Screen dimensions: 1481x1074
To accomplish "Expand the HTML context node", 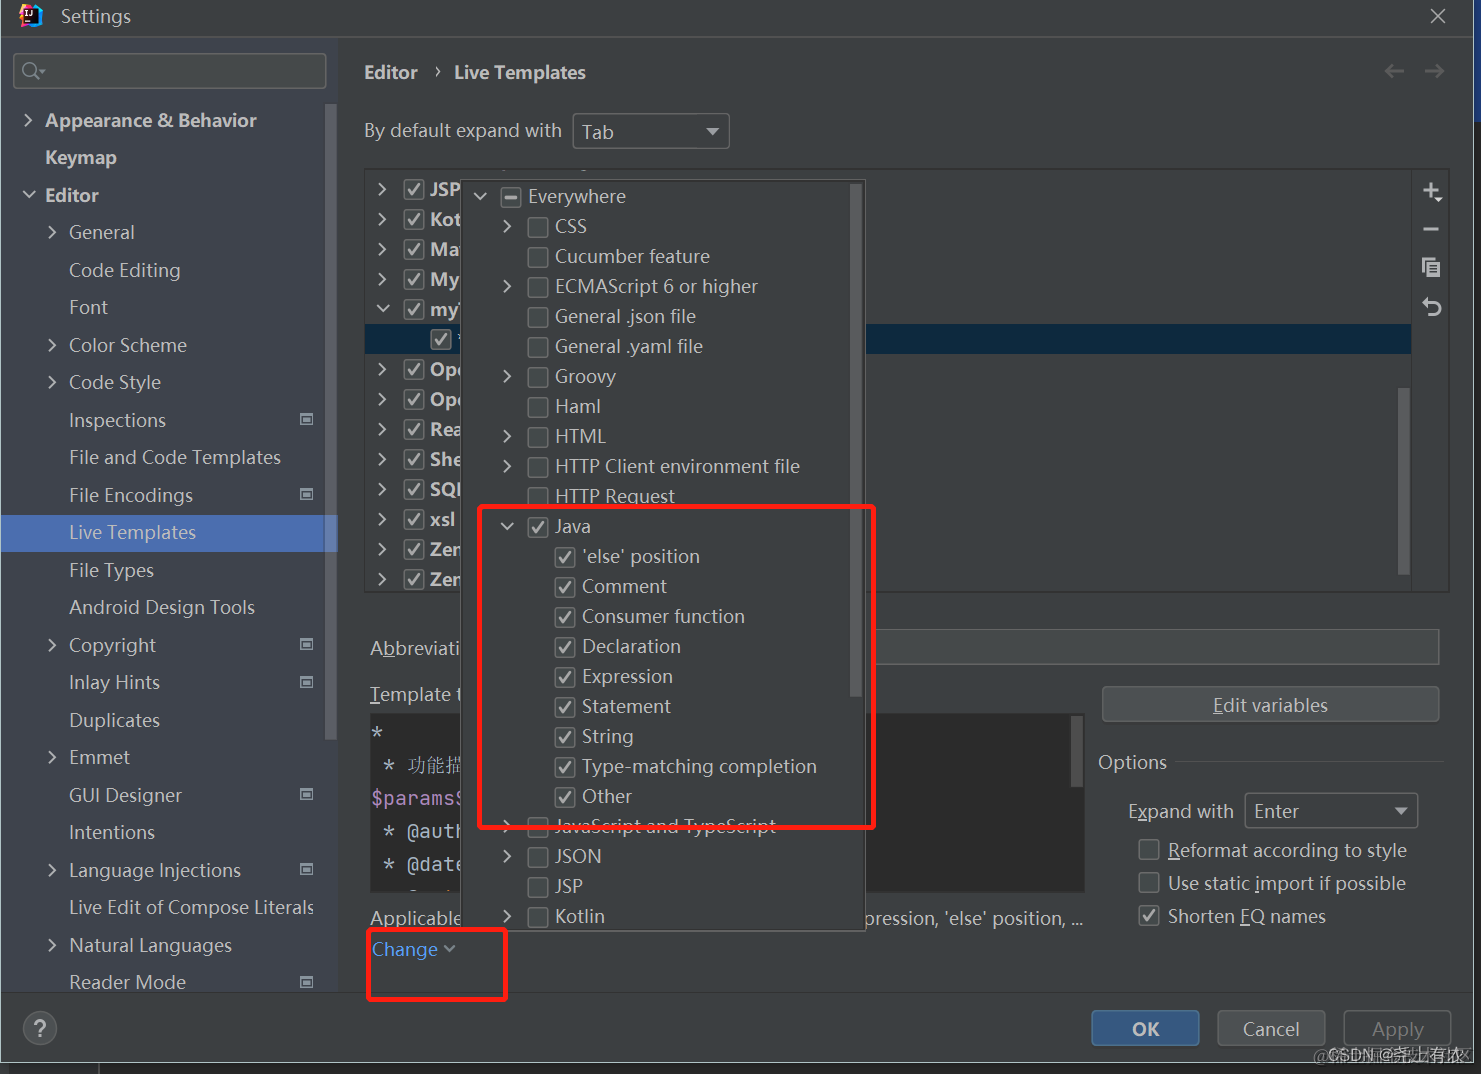I will pyautogui.click(x=507, y=436).
